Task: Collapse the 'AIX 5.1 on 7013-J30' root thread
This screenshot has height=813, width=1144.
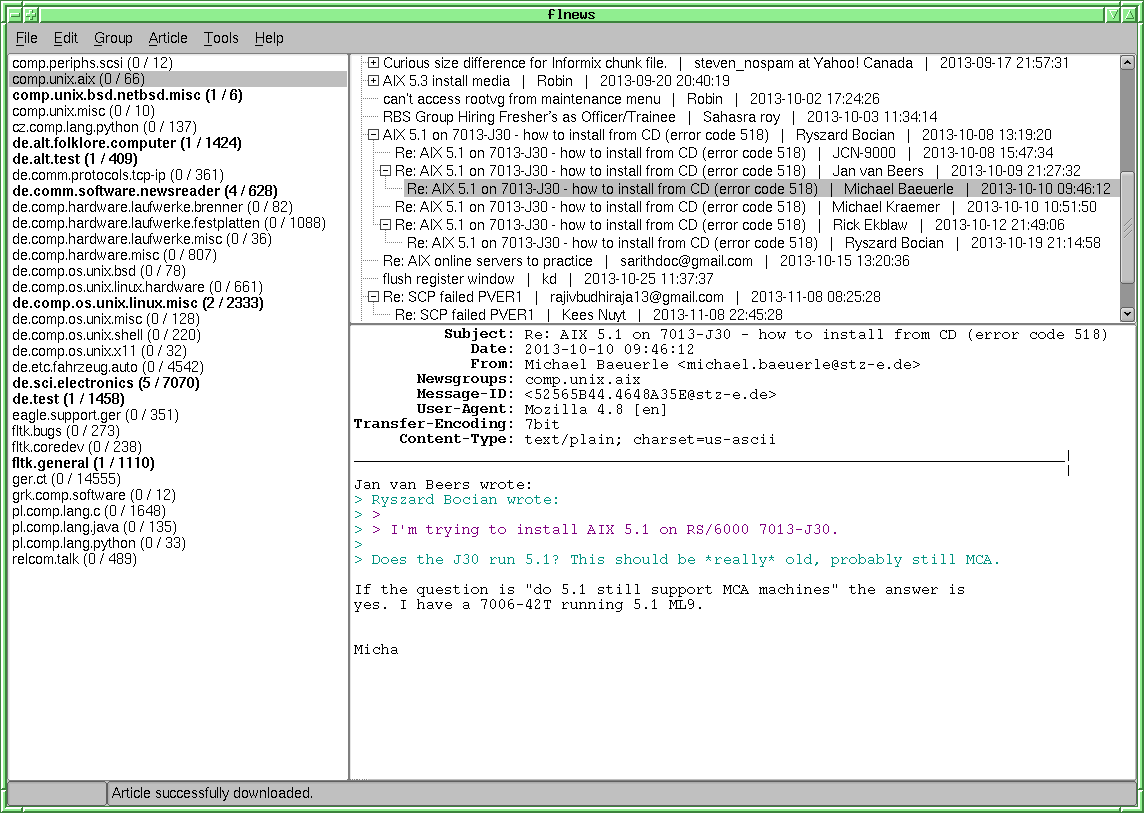Action: [x=374, y=135]
